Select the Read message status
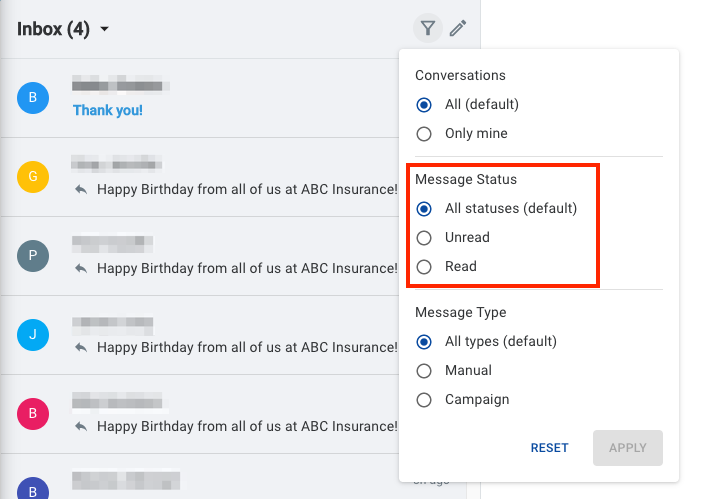Screen dimensions: 711x499 424,267
